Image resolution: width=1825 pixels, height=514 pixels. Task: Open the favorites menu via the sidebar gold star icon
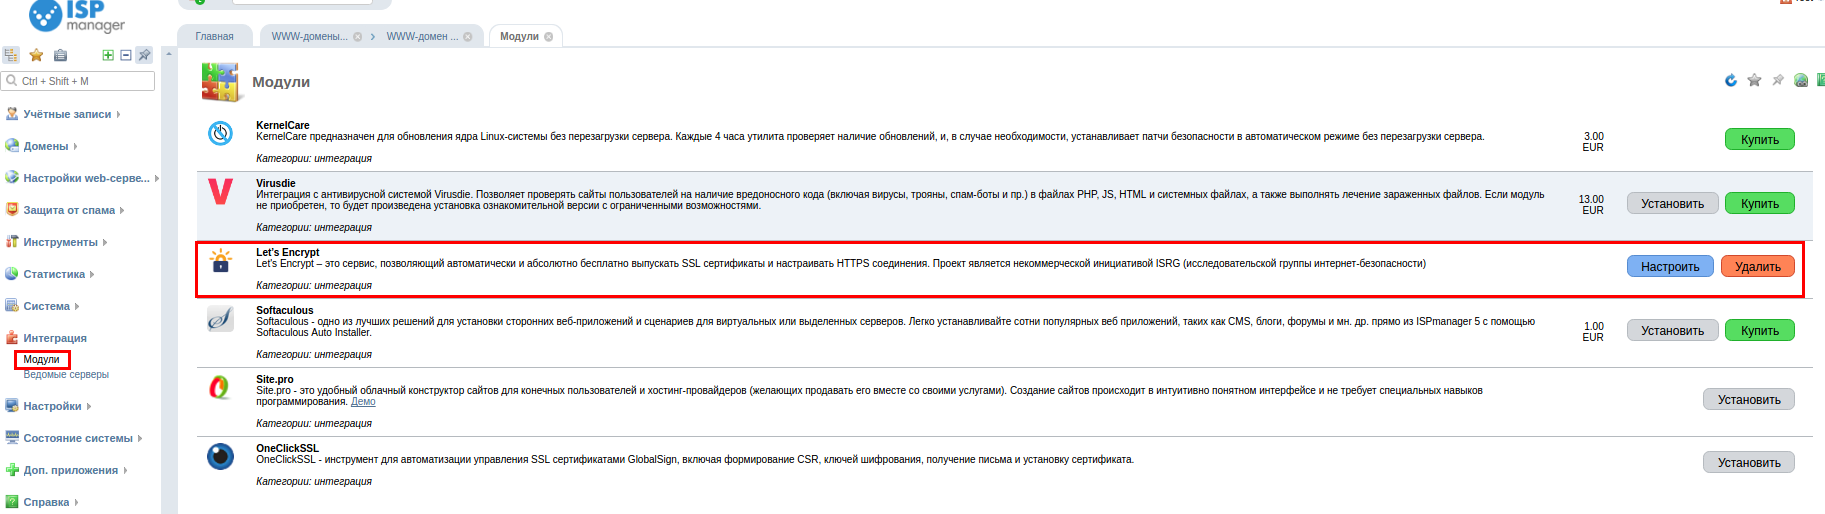tap(36, 55)
